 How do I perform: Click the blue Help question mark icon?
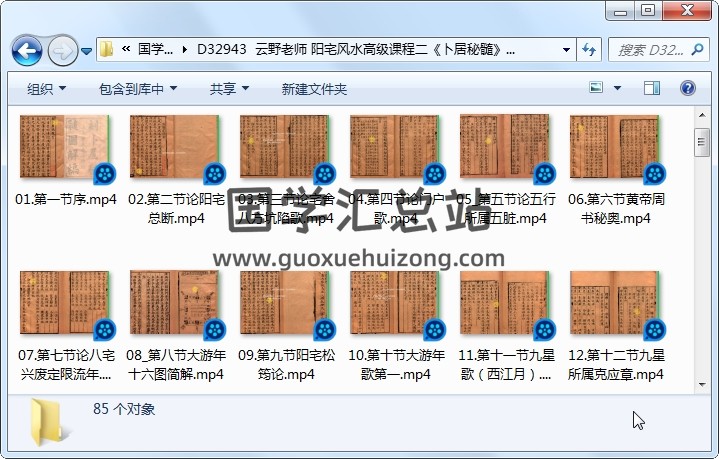pyautogui.click(x=688, y=88)
